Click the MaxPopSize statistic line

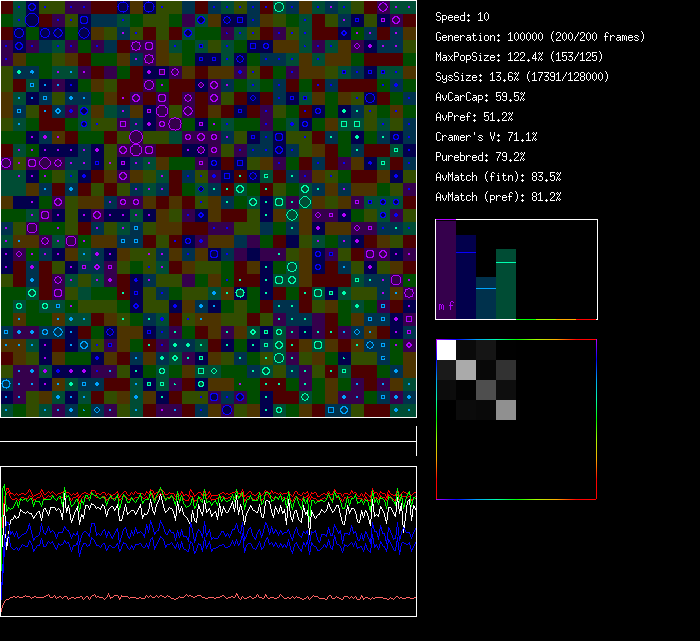tap(521, 57)
